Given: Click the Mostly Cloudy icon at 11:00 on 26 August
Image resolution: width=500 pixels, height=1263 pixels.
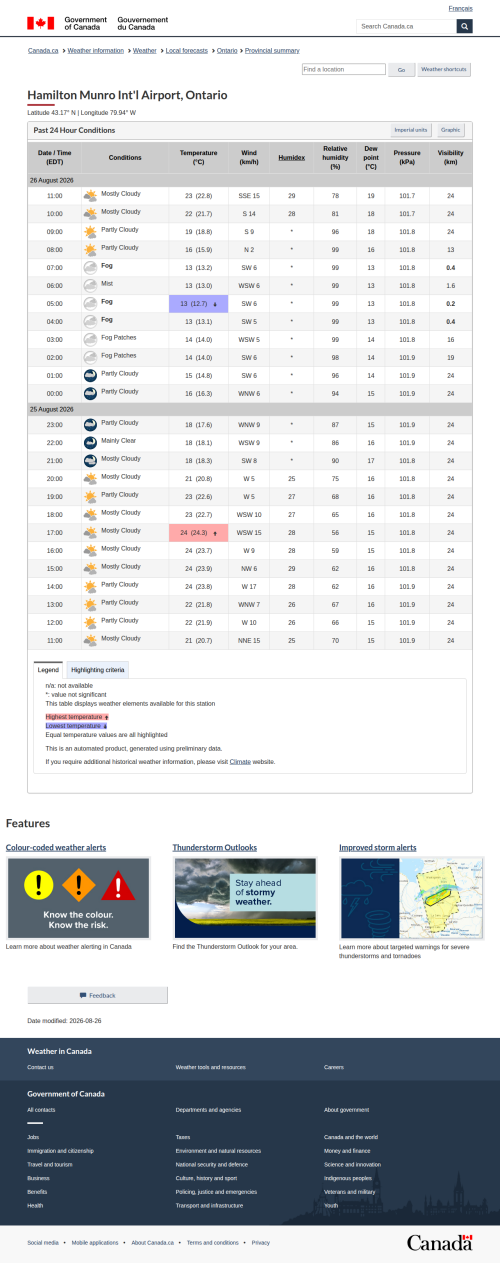Looking at the screenshot, I should pos(90,196).
